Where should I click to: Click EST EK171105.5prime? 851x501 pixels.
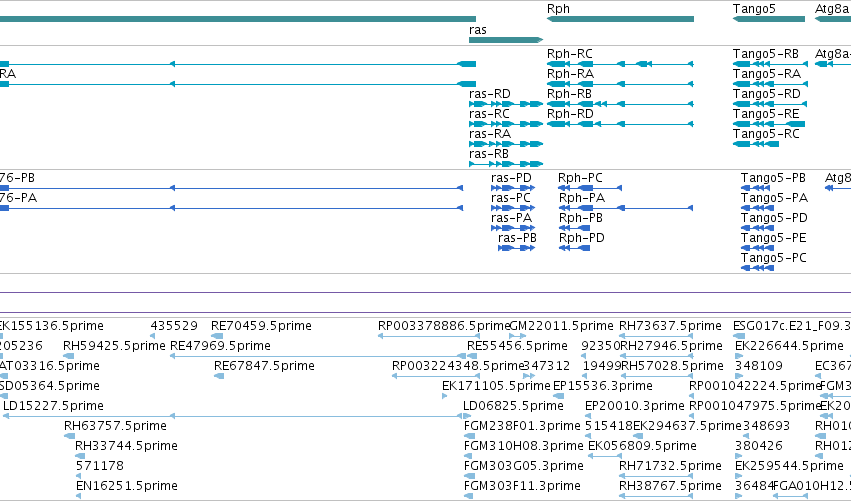click(x=496, y=386)
